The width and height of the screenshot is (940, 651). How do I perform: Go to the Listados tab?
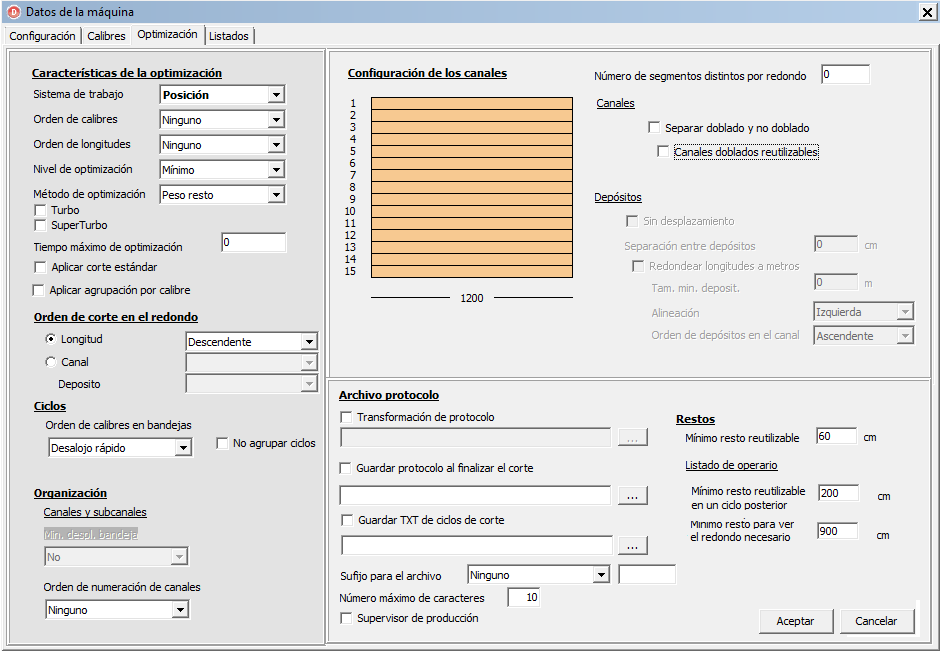pos(228,36)
